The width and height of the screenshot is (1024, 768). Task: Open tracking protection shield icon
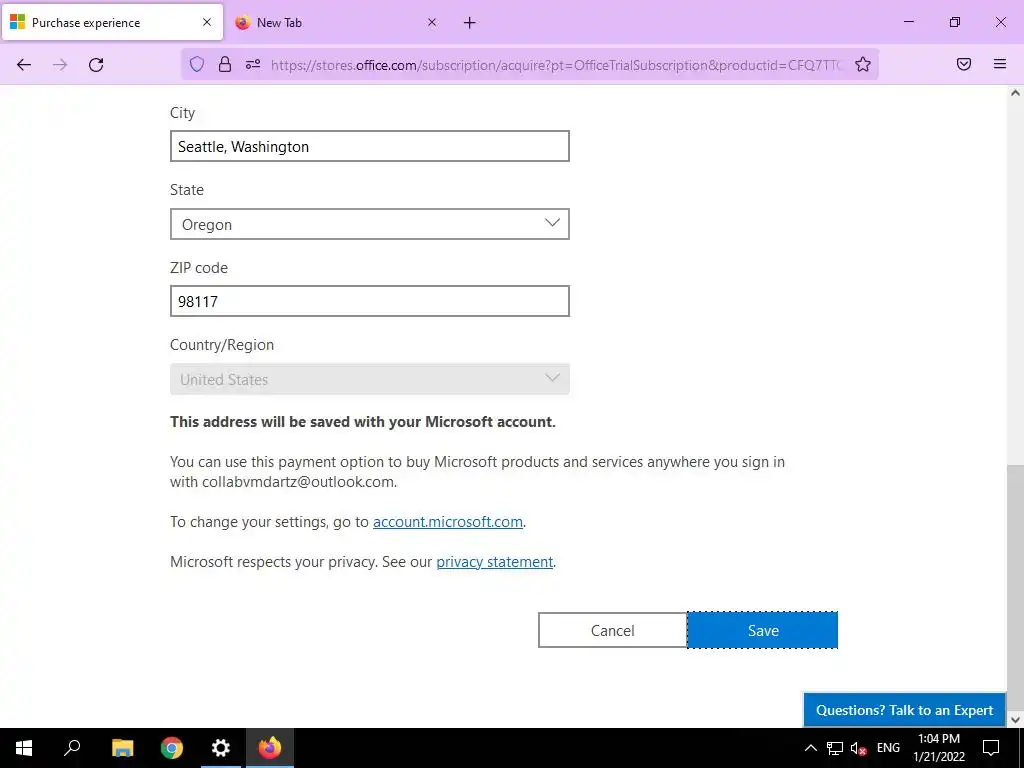click(x=197, y=64)
